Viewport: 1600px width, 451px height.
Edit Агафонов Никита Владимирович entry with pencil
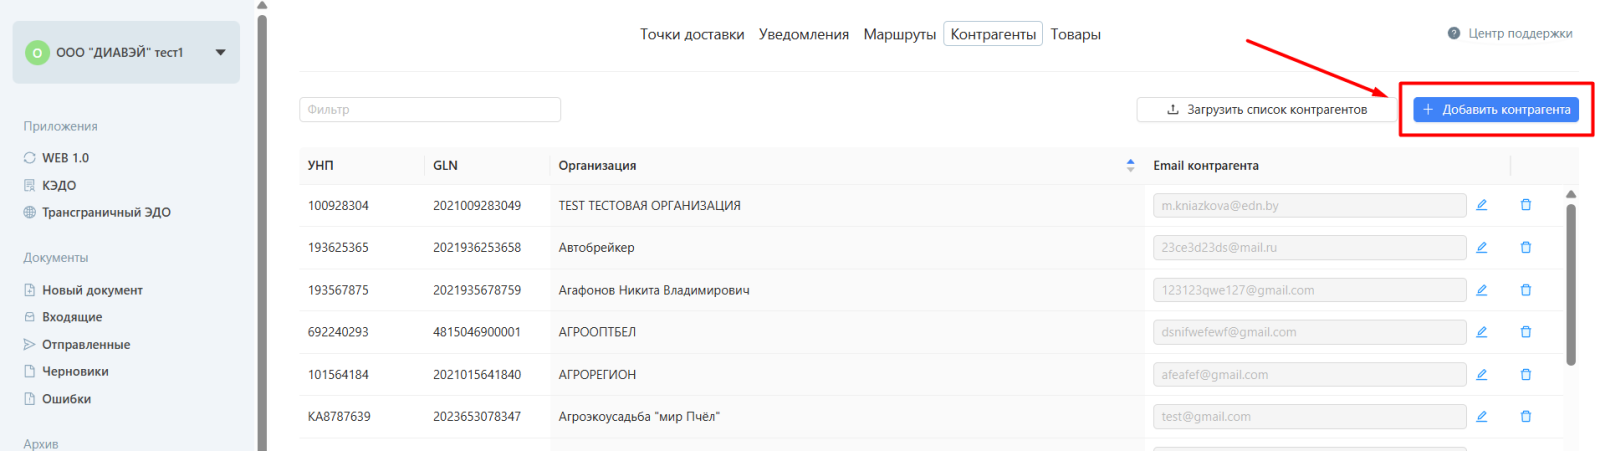[x=1481, y=290]
